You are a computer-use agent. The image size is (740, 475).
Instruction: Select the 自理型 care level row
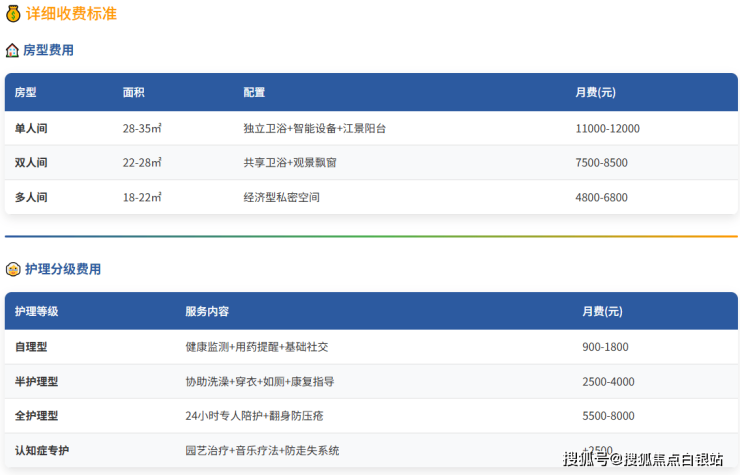31,347
